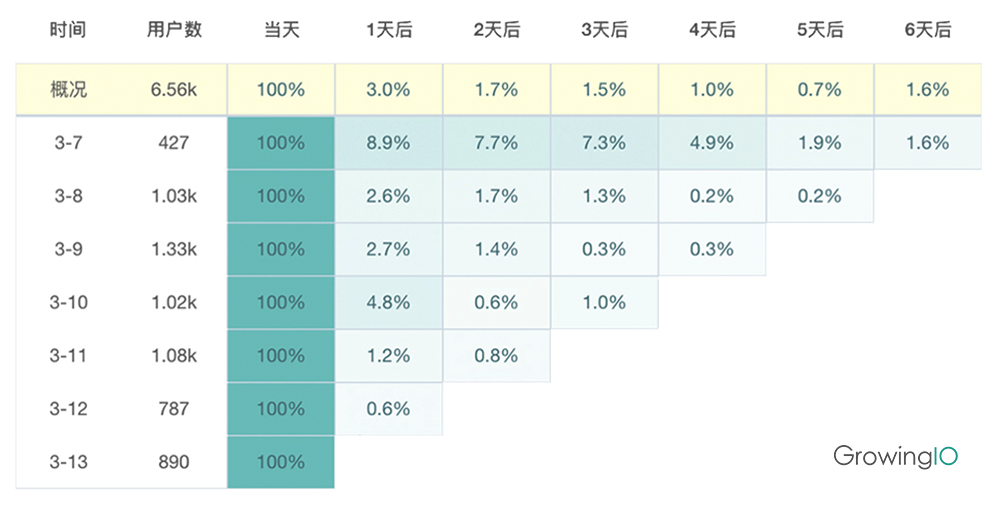Click the 8.9% retention cell
This screenshot has height=505, width=1000.
click(x=388, y=143)
